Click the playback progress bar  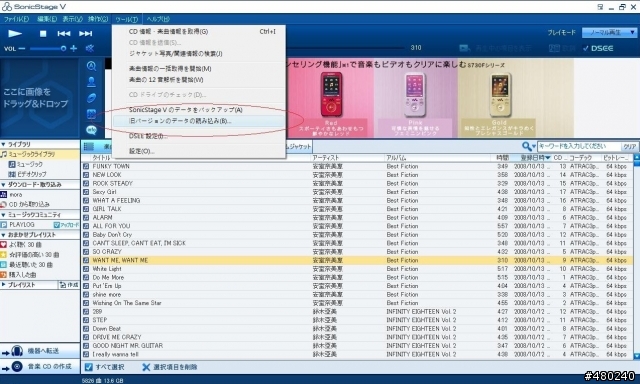click(x=345, y=48)
